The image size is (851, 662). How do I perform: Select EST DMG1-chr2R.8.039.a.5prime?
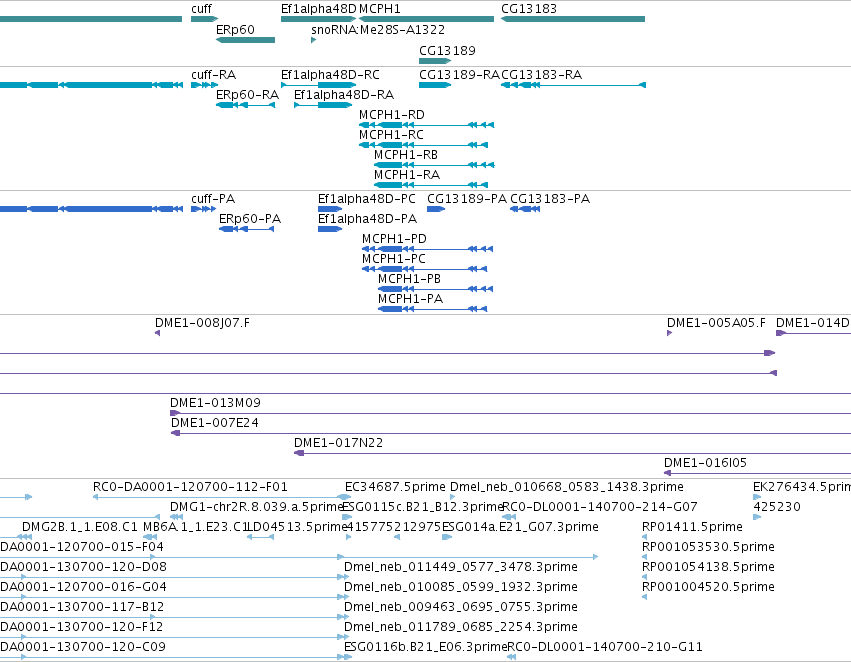[x=257, y=507]
